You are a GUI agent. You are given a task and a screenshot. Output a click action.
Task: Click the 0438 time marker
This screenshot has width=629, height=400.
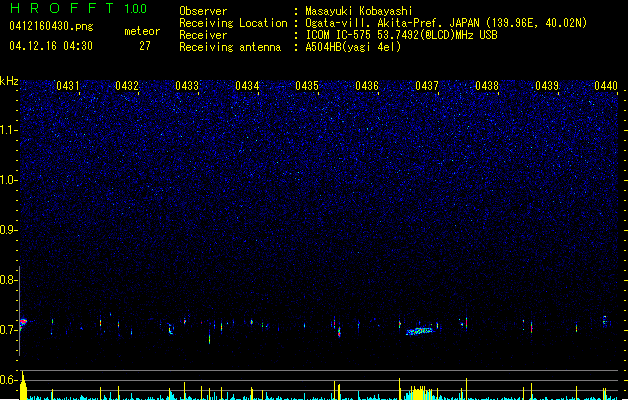click(x=487, y=86)
